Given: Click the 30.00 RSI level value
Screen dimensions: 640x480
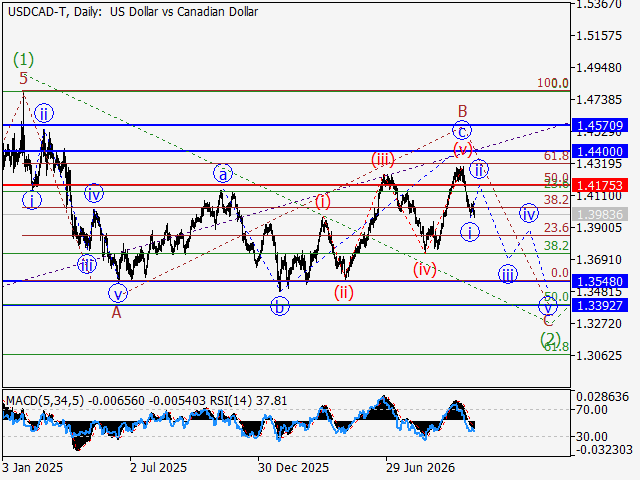Looking at the screenshot, I should tap(592, 437).
